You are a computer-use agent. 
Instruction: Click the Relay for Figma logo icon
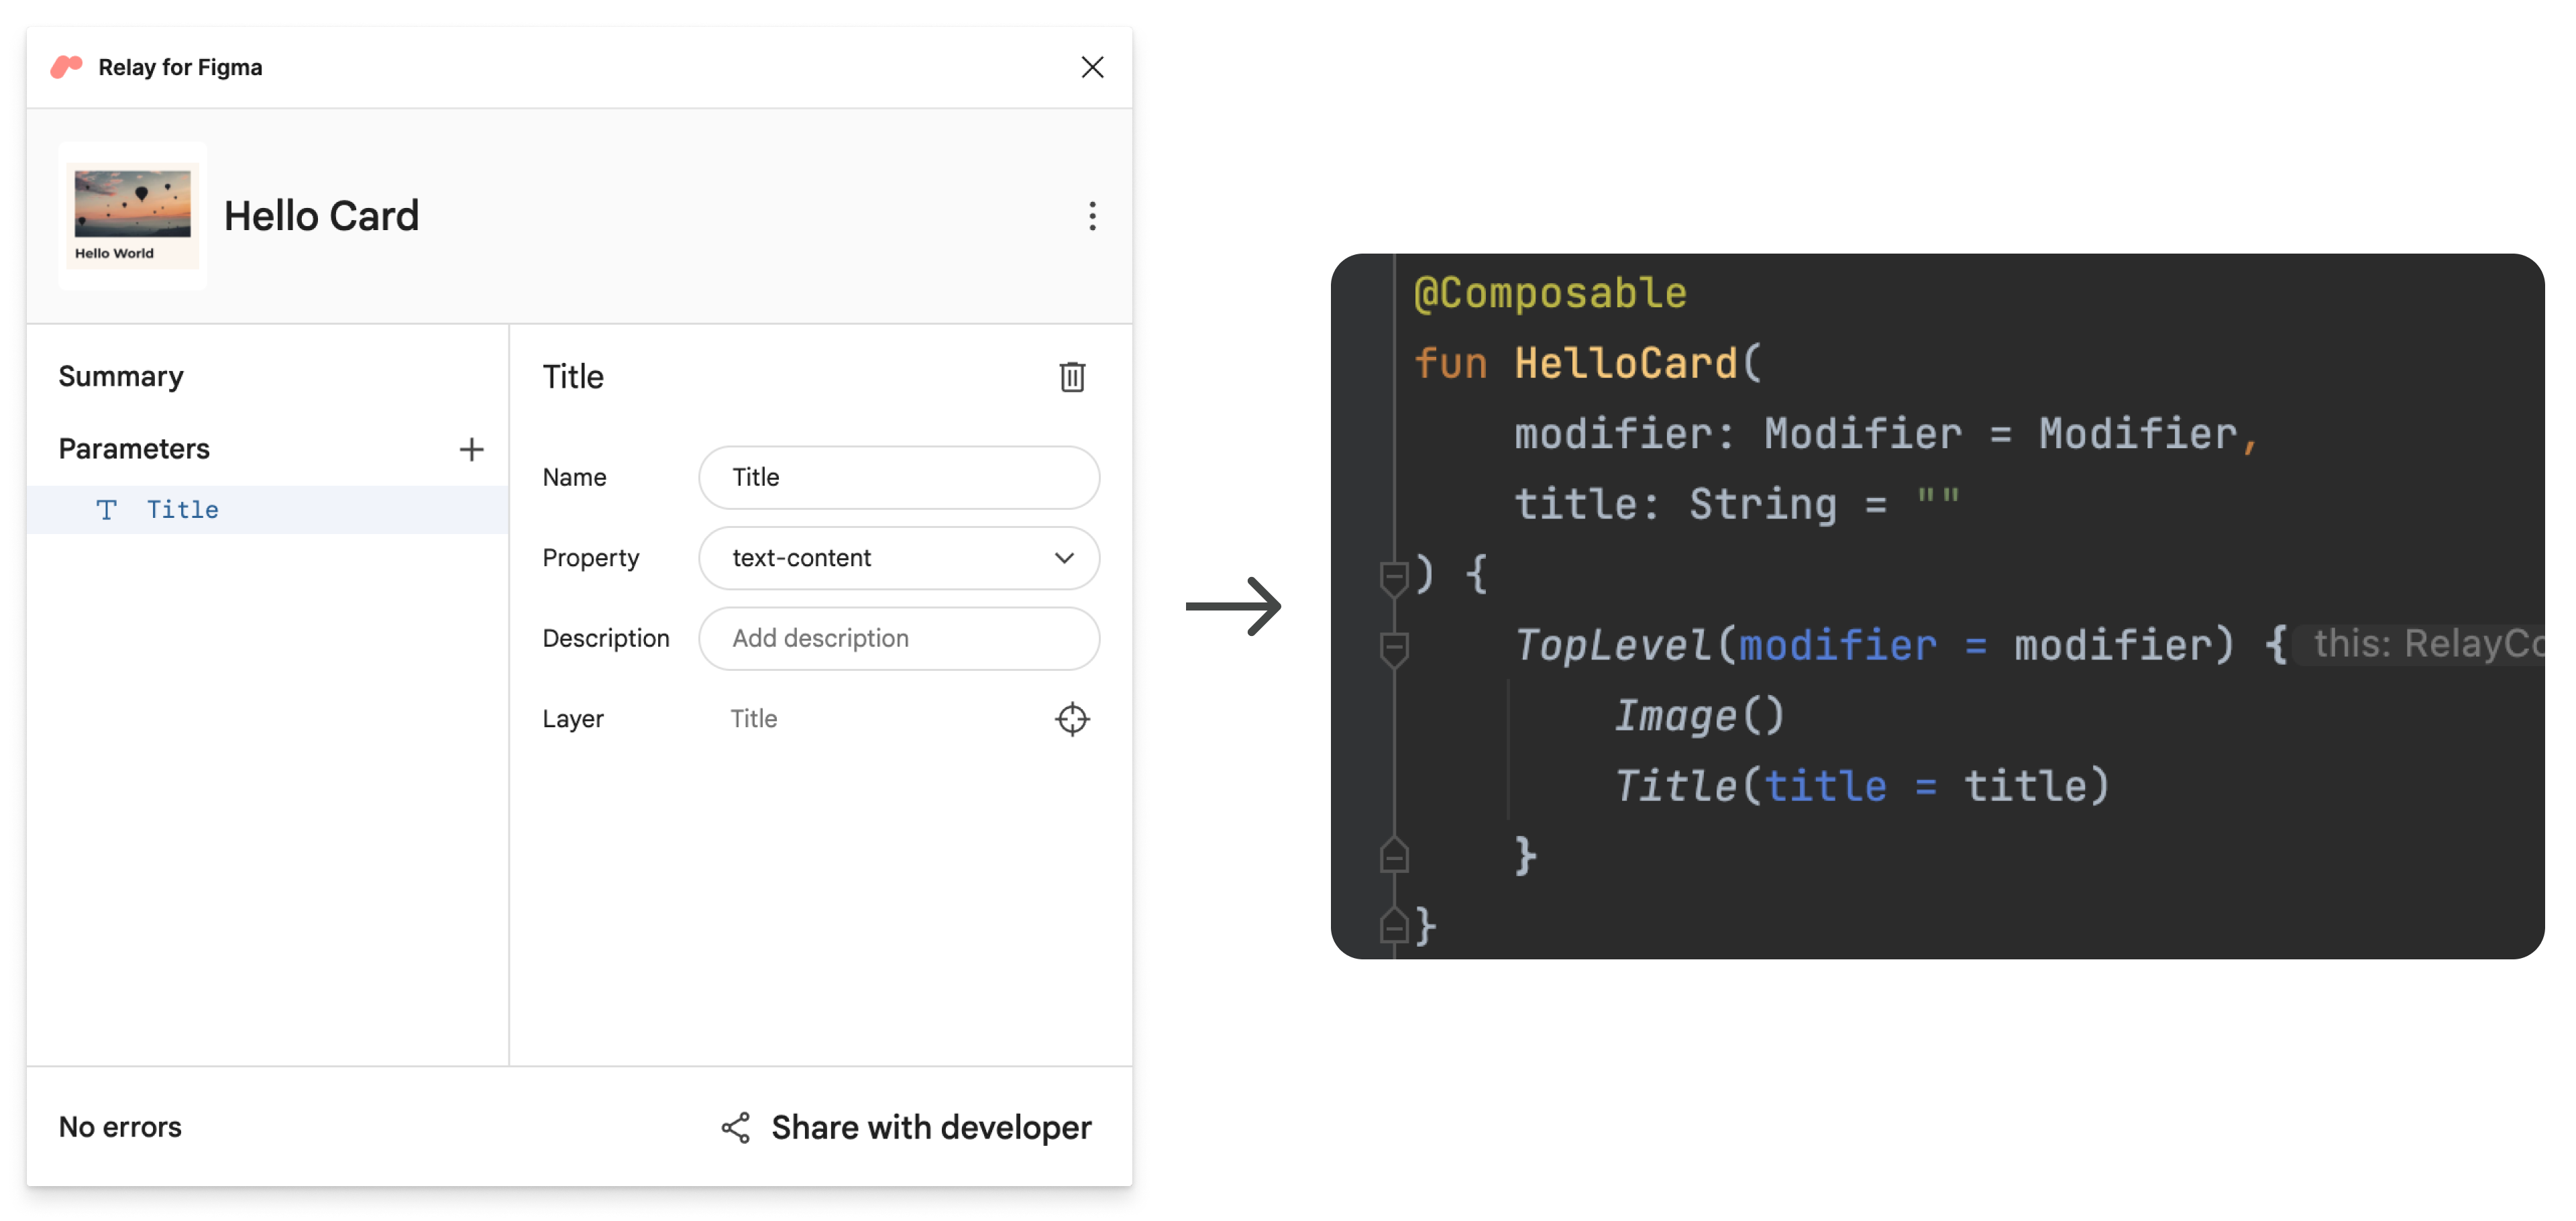point(67,66)
